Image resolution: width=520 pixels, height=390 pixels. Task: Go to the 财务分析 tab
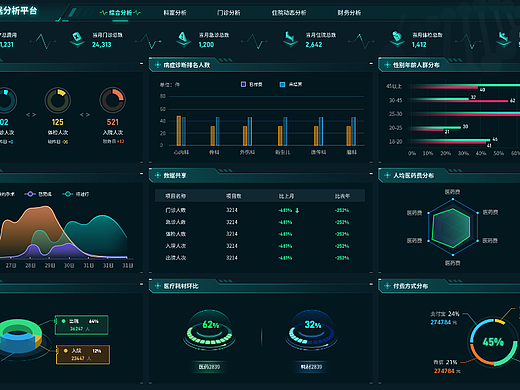[x=349, y=13]
